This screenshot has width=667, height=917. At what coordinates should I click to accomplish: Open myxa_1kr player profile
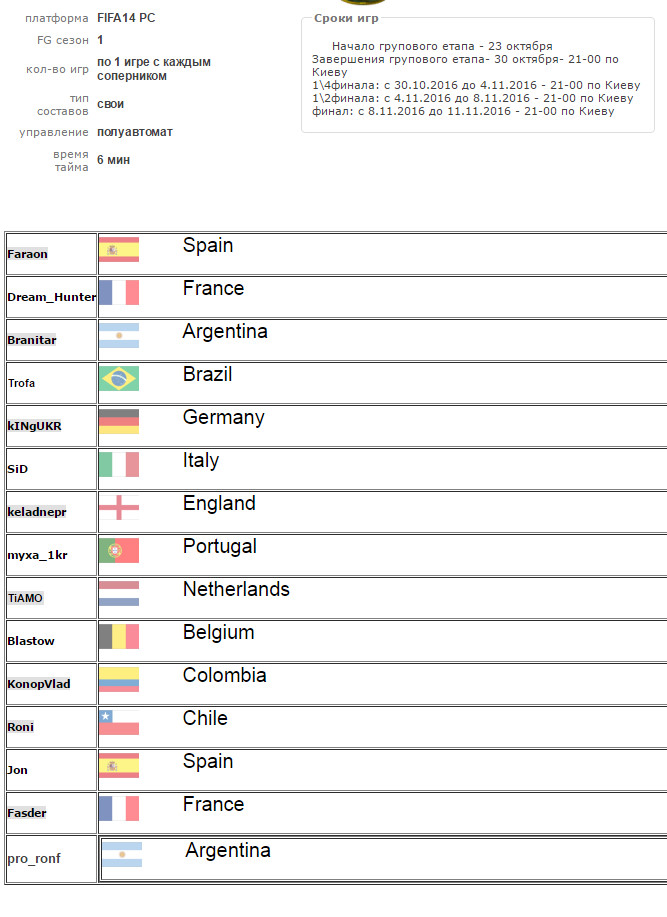pyautogui.click(x=37, y=555)
